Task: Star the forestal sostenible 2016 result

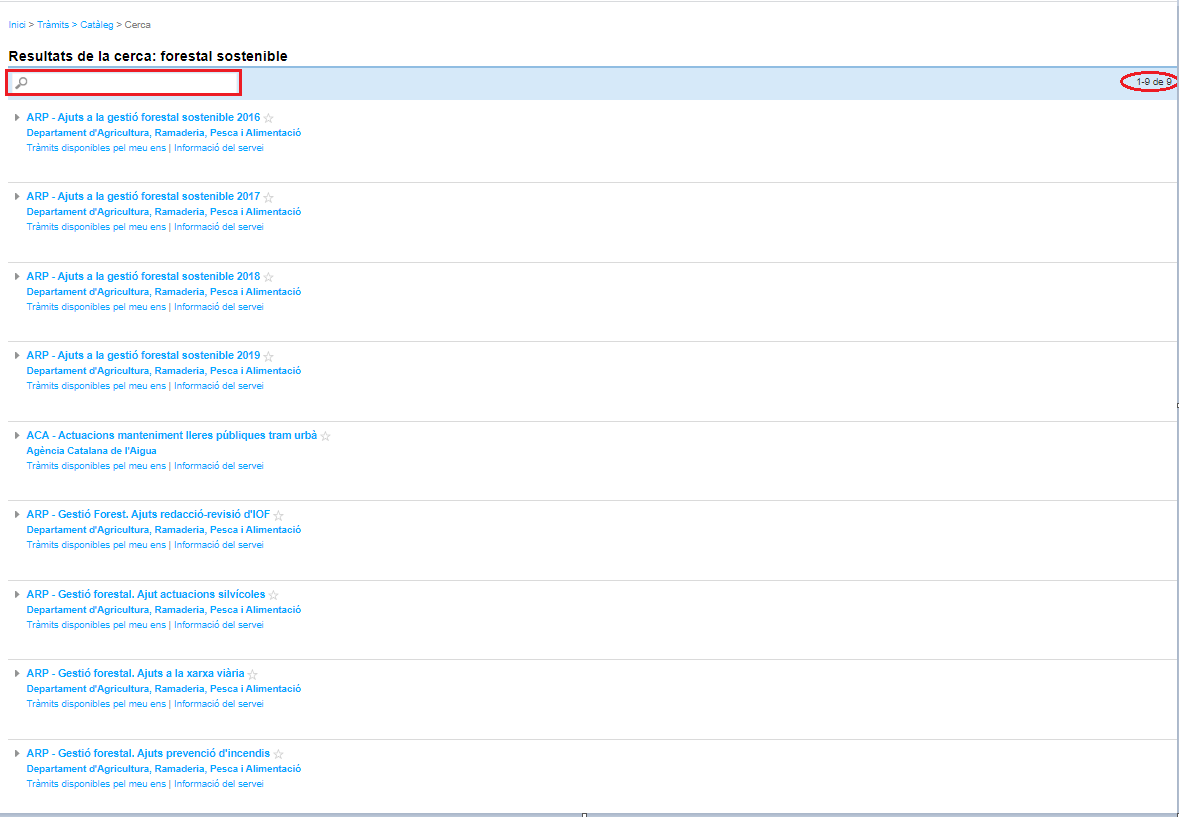Action: [x=268, y=118]
